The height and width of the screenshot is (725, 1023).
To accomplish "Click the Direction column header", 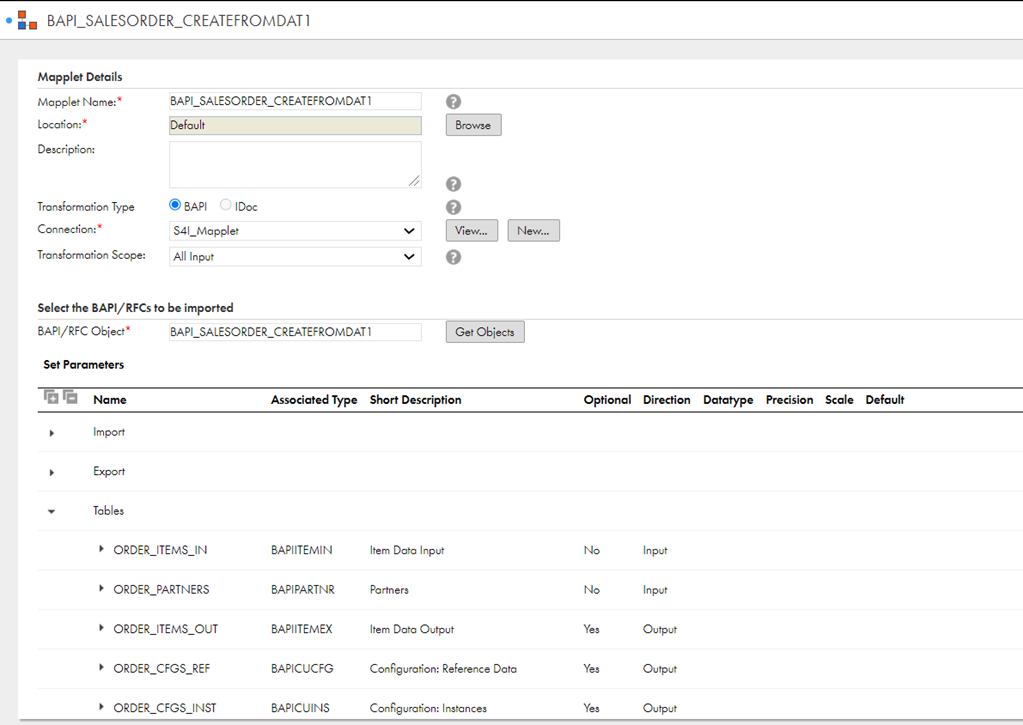I will pos(666,400).
